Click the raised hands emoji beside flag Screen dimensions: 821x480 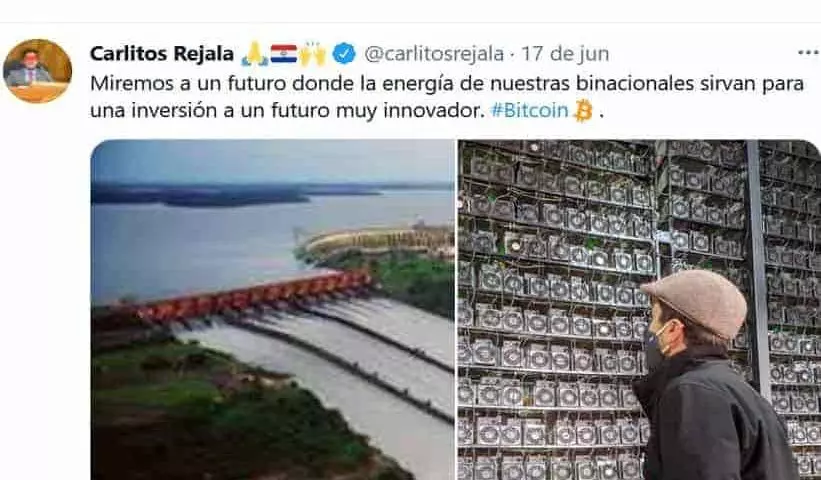(312, 54)
